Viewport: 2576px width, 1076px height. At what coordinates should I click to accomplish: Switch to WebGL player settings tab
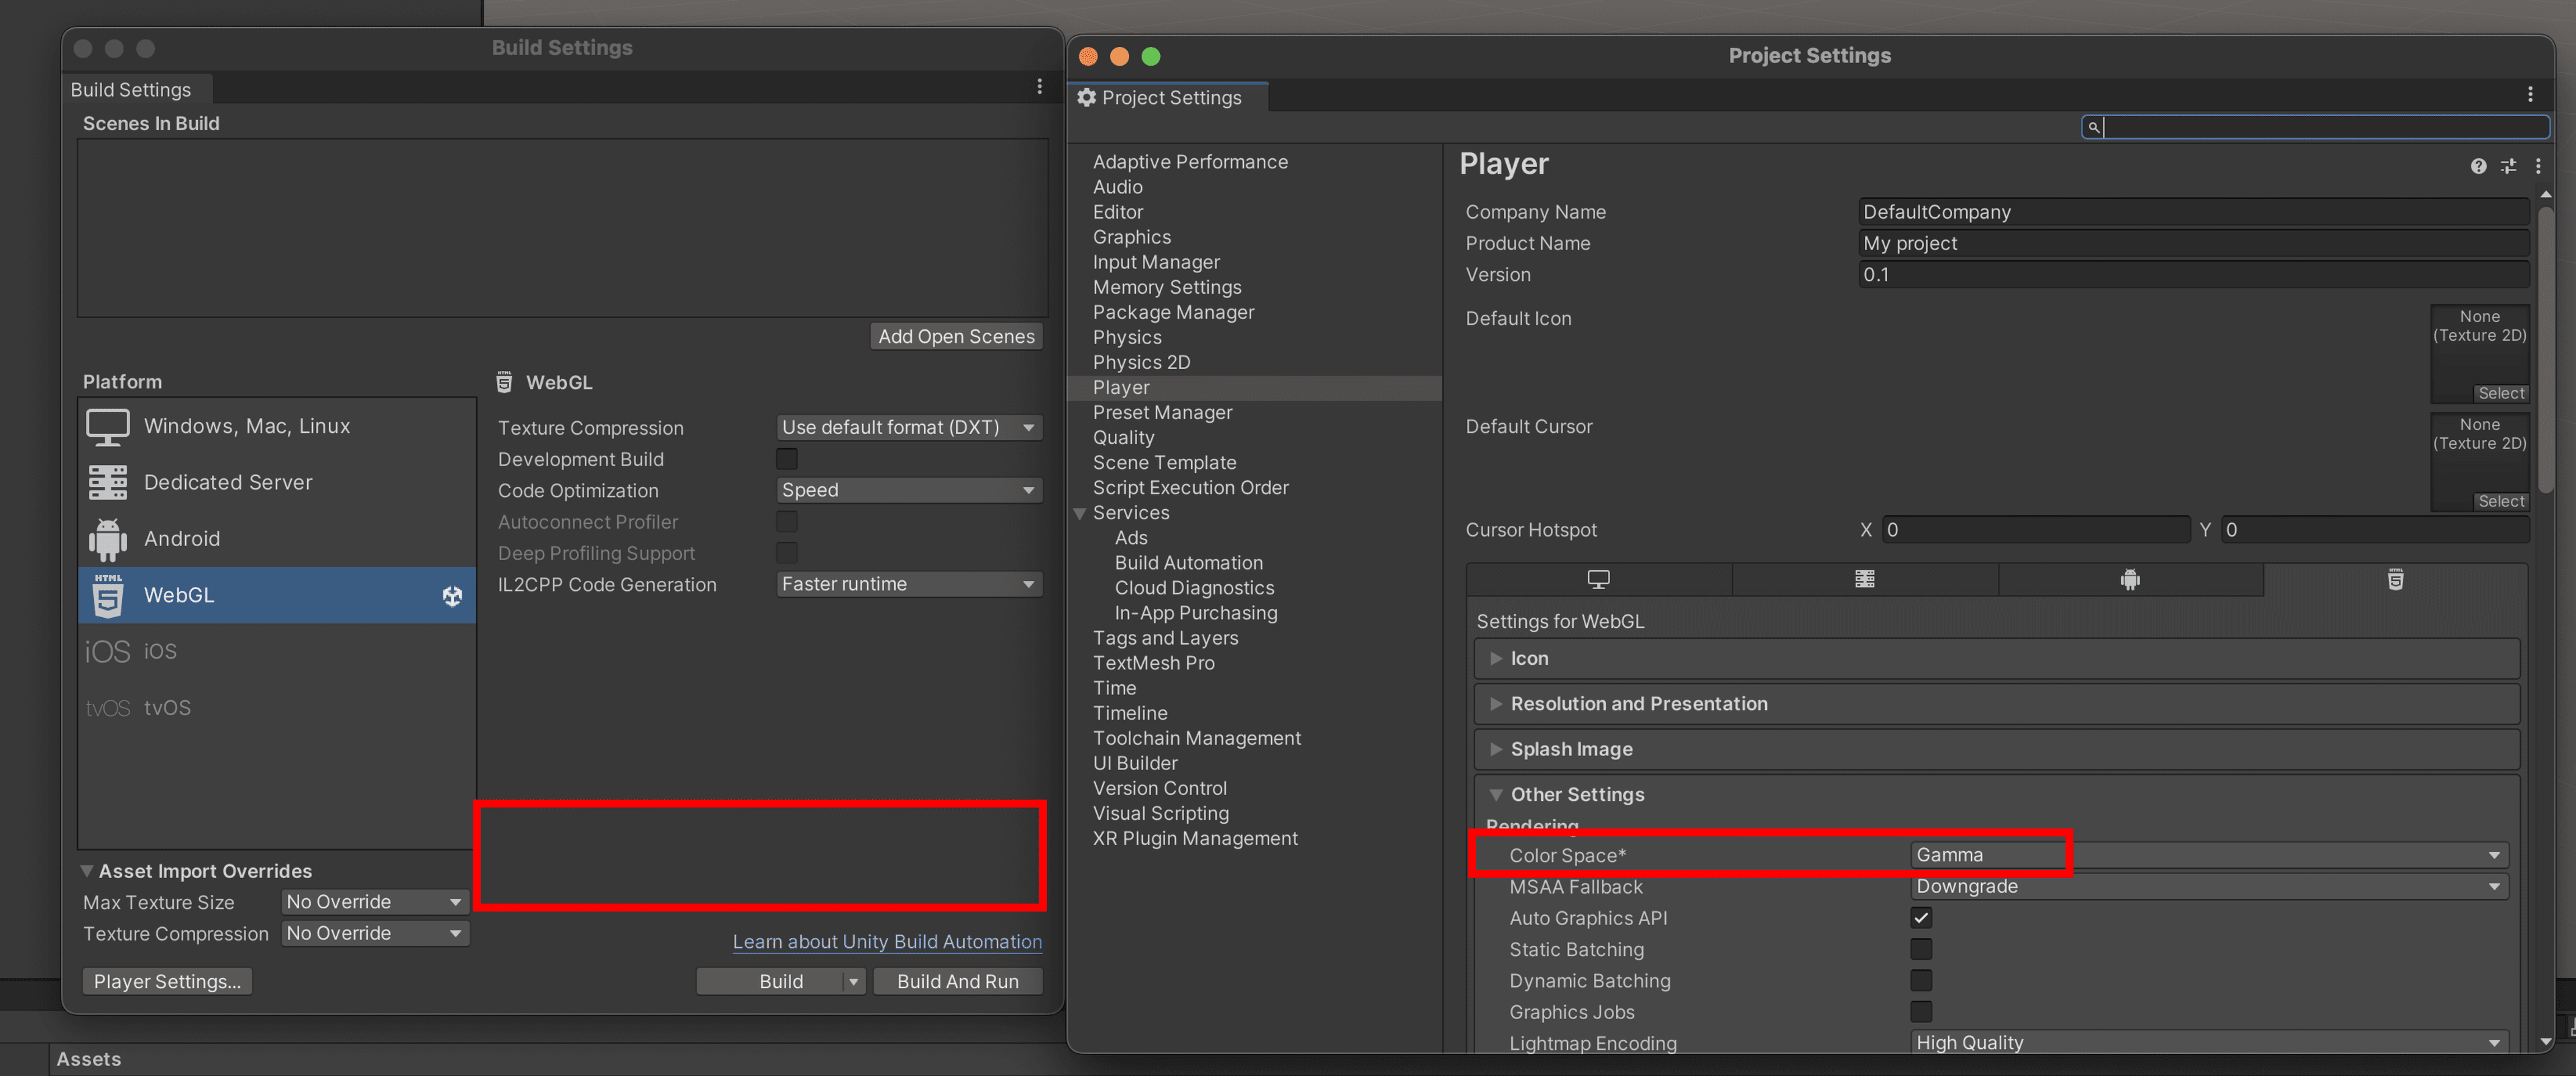pos(2395,579)
